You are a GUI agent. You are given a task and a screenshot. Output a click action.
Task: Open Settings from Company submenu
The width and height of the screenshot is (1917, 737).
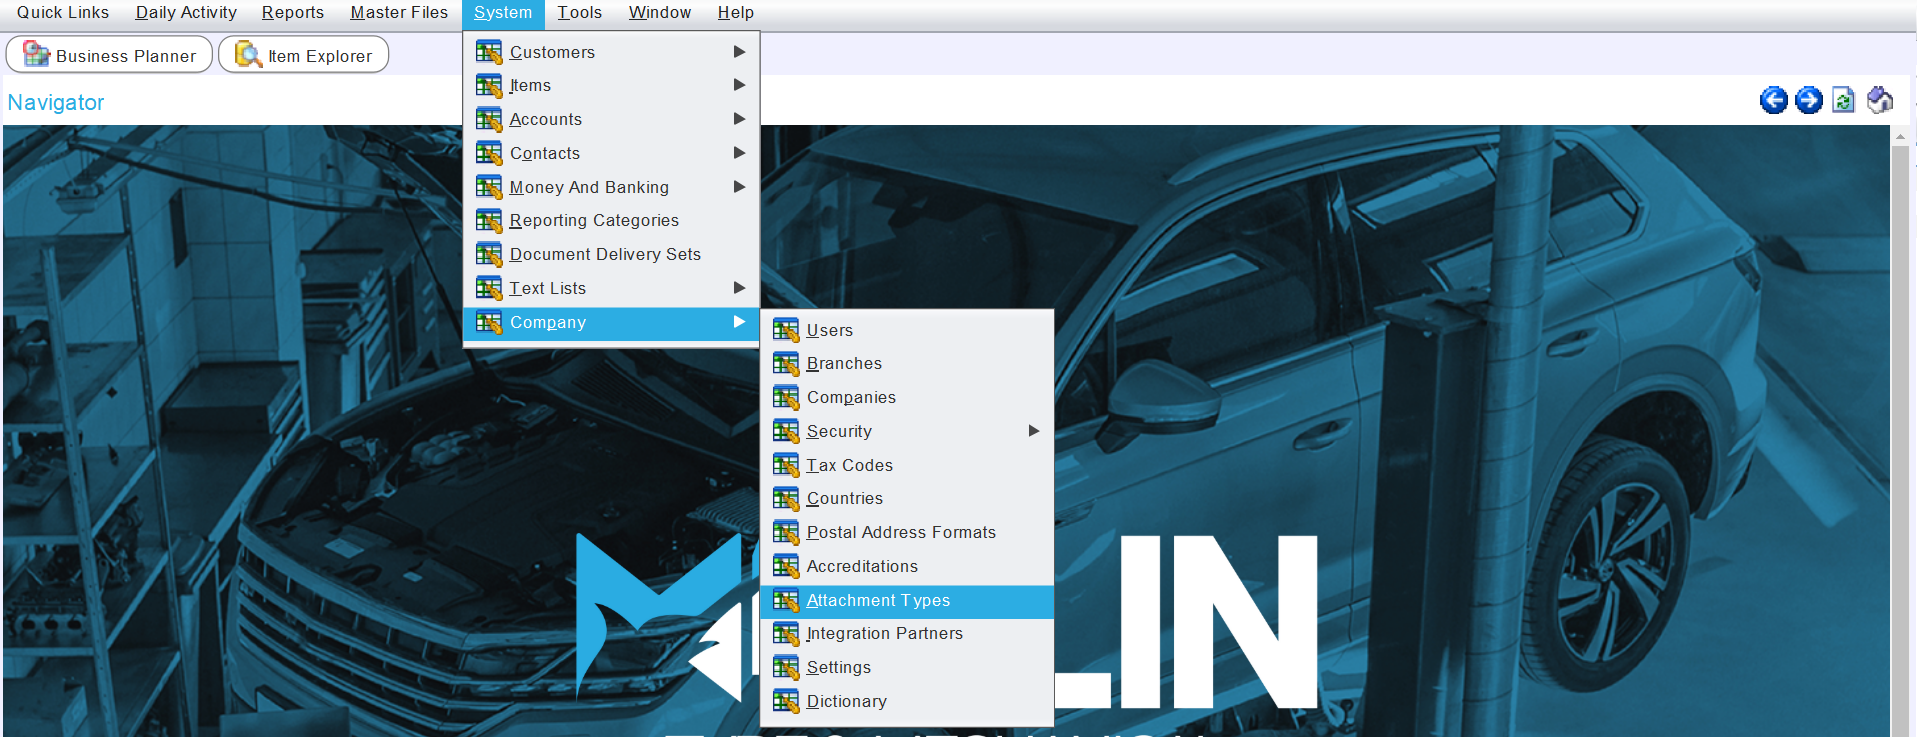tap(907, 667)
